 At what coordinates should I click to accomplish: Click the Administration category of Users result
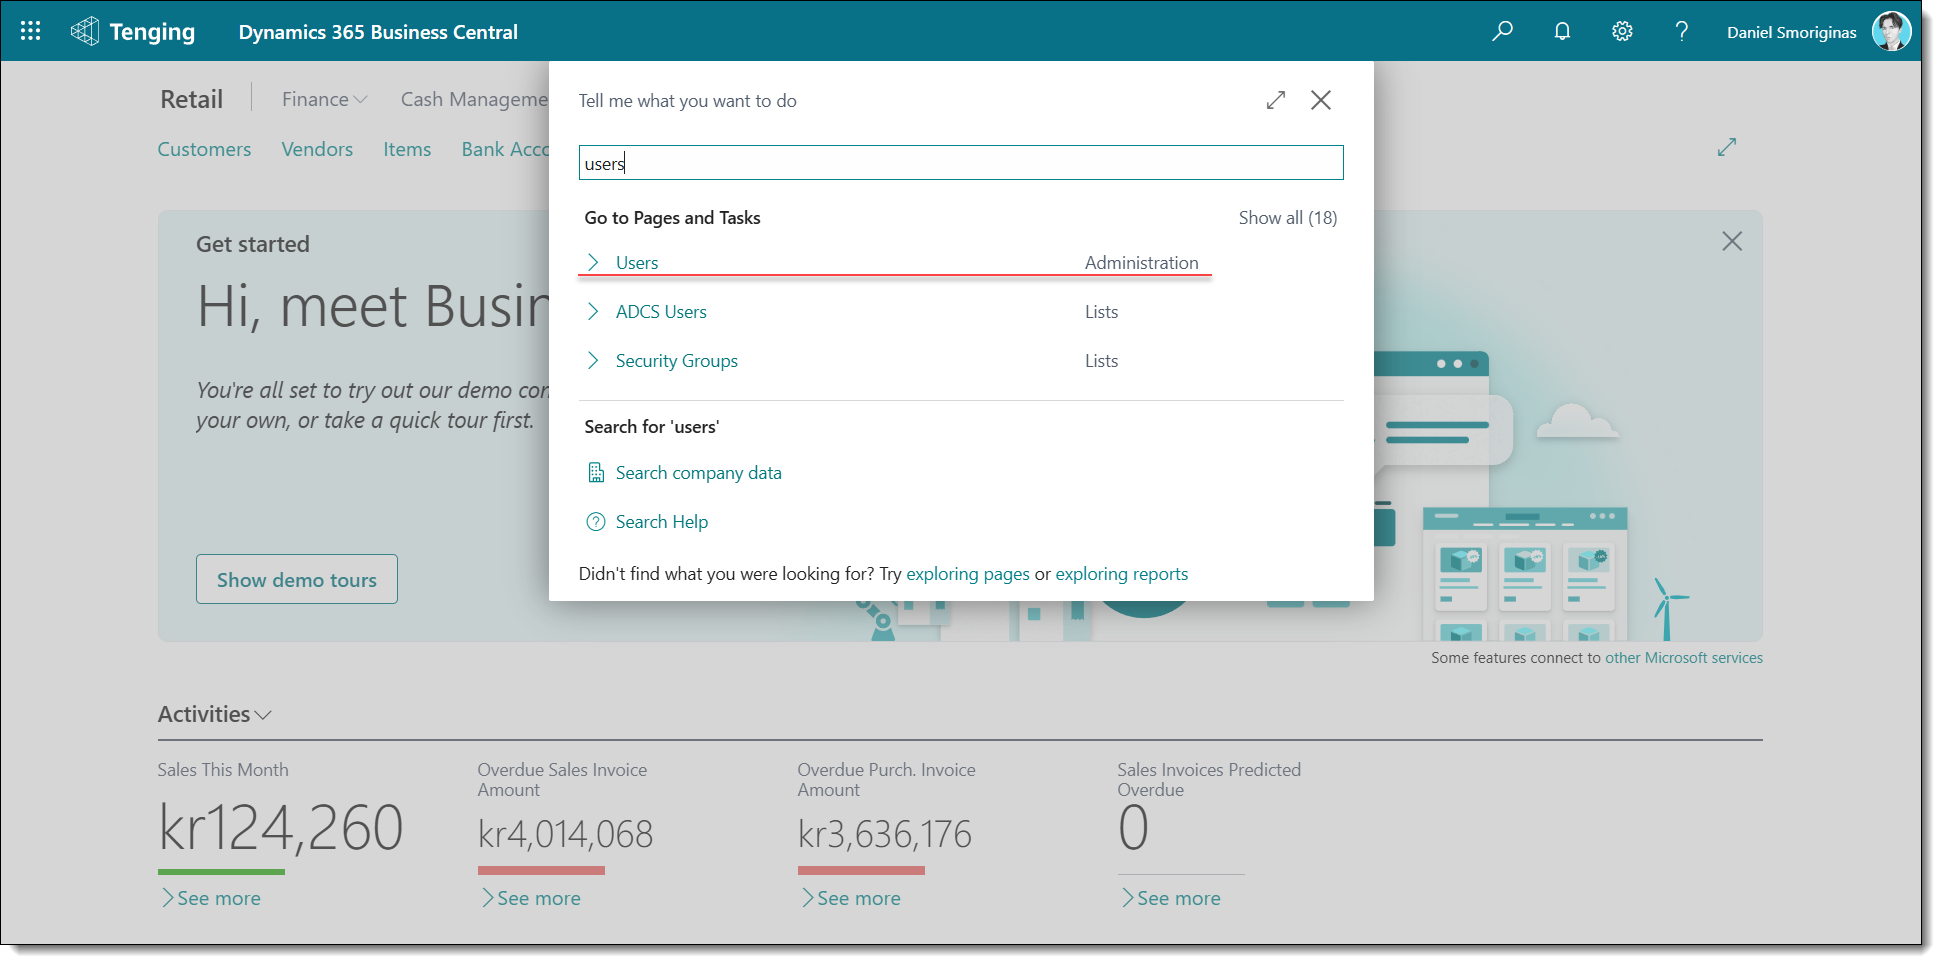[x=1142, y=263]
